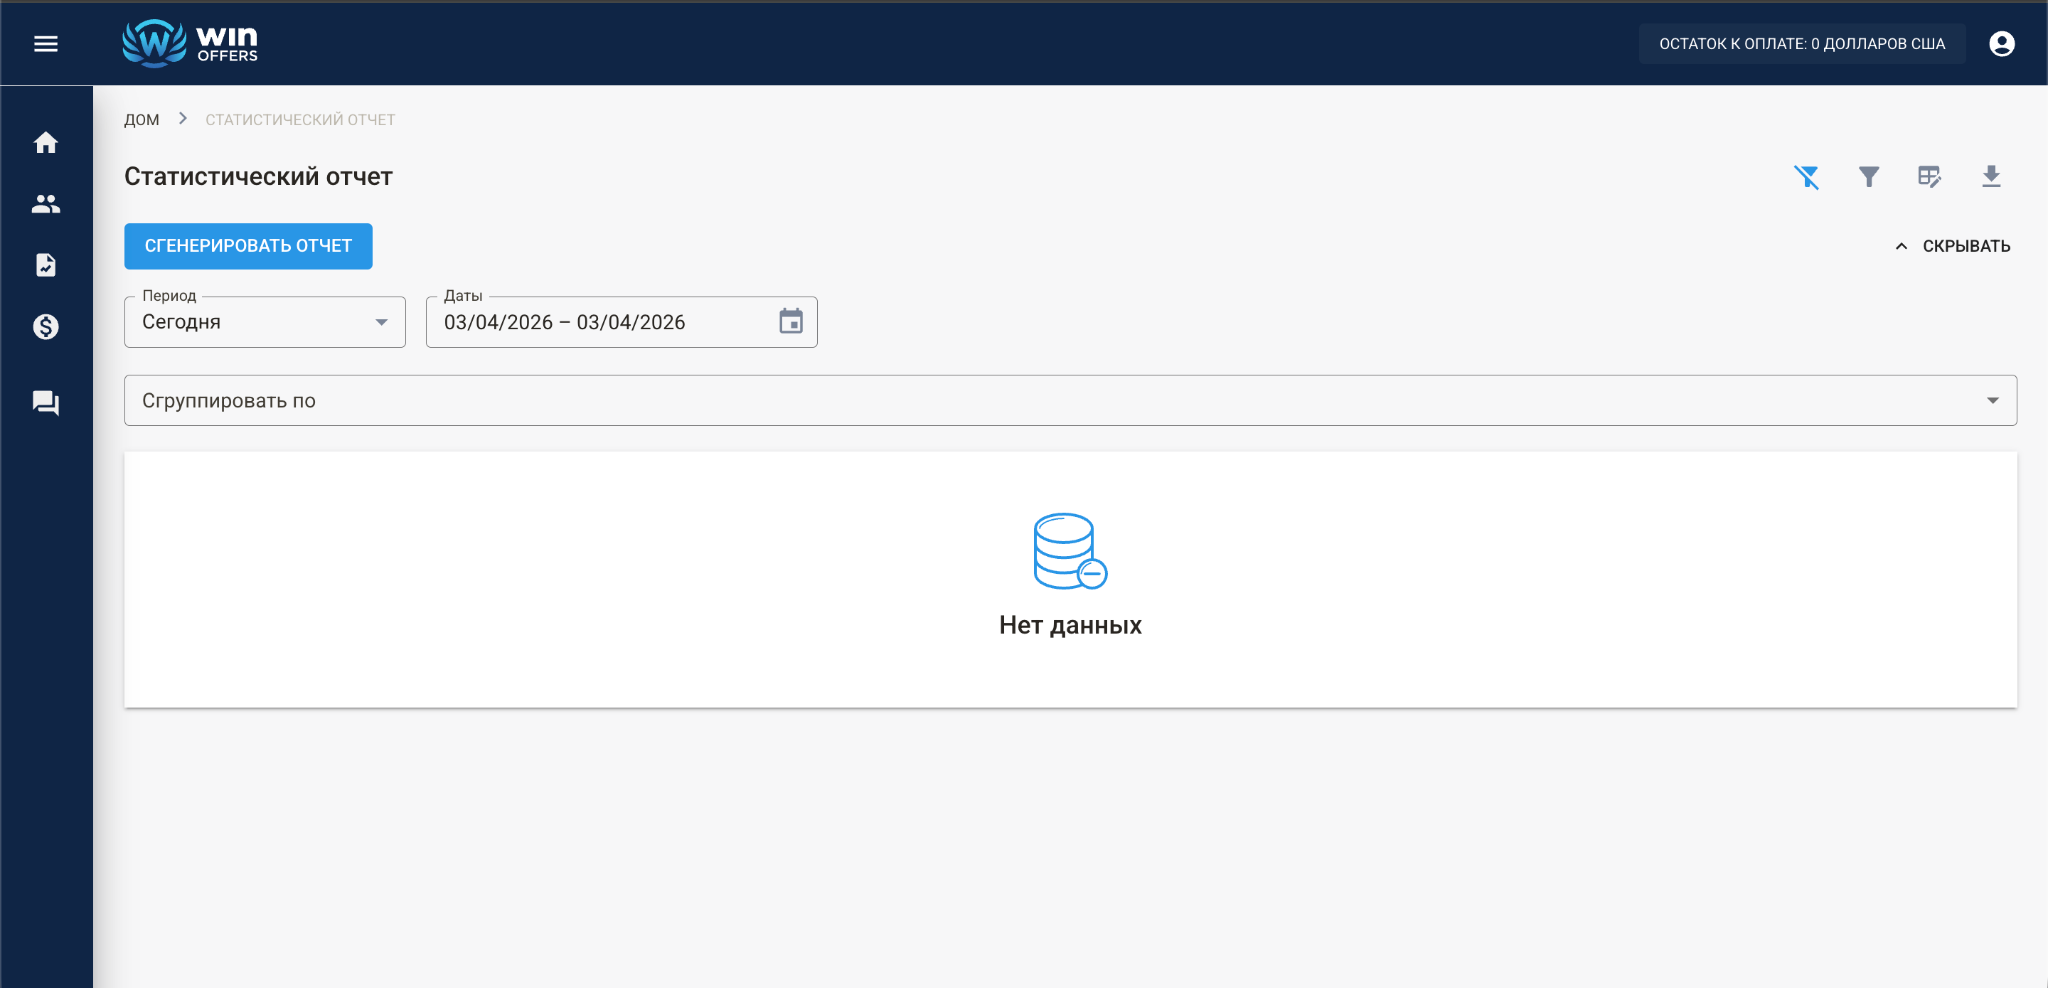Collapse filters using Скрывать

1953,246
